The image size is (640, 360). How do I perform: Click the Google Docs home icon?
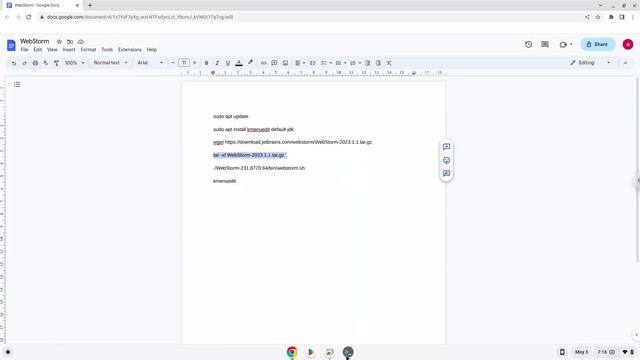click(x=11, y=45)
